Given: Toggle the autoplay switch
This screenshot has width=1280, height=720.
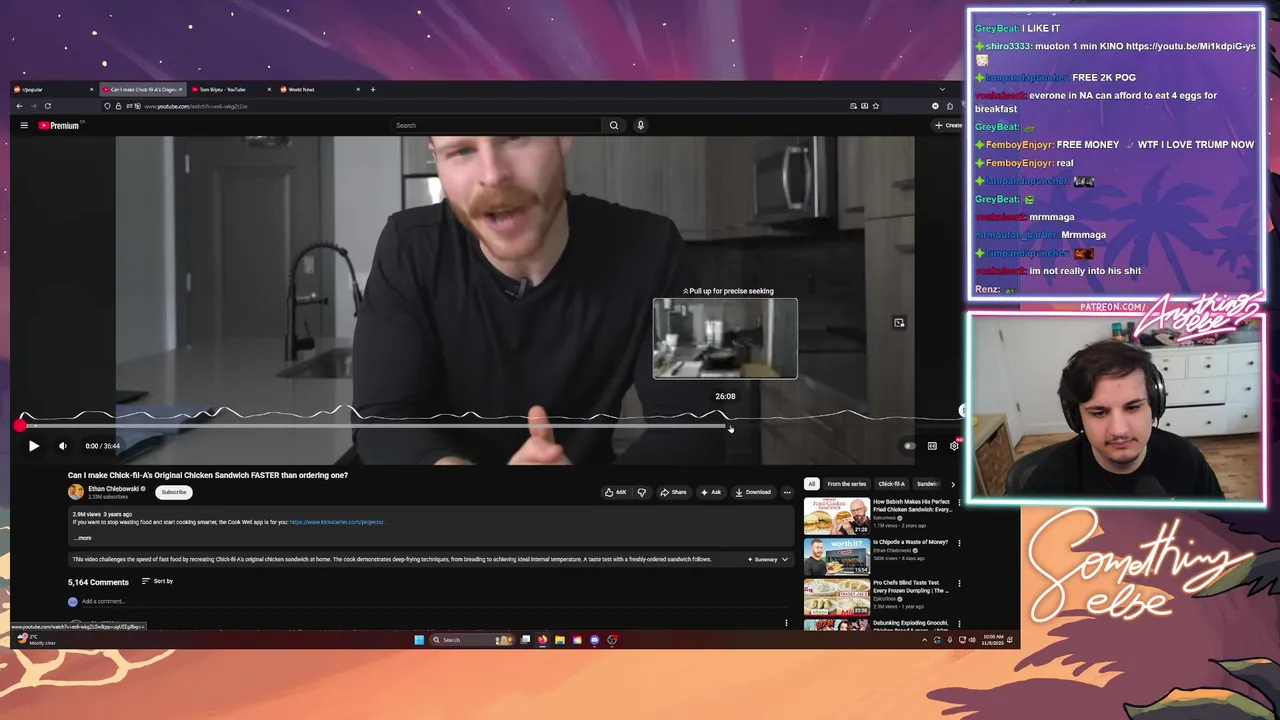Looking at the screenshot, I should coord(909,446).
